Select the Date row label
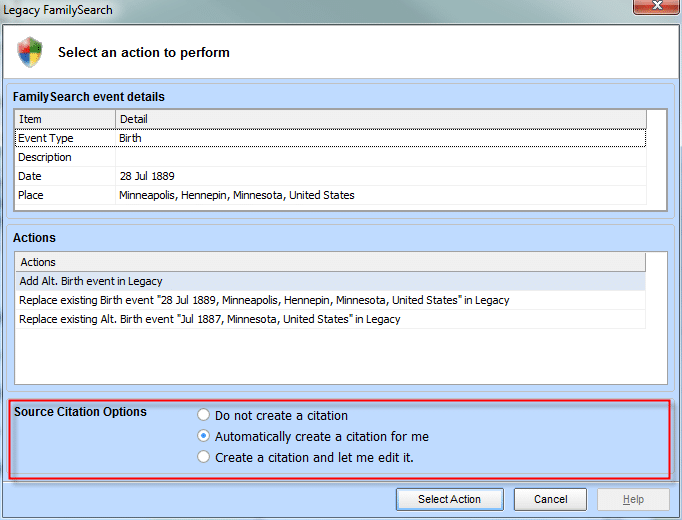This screenshot has width=682, height=520. (x=30, y=176)
